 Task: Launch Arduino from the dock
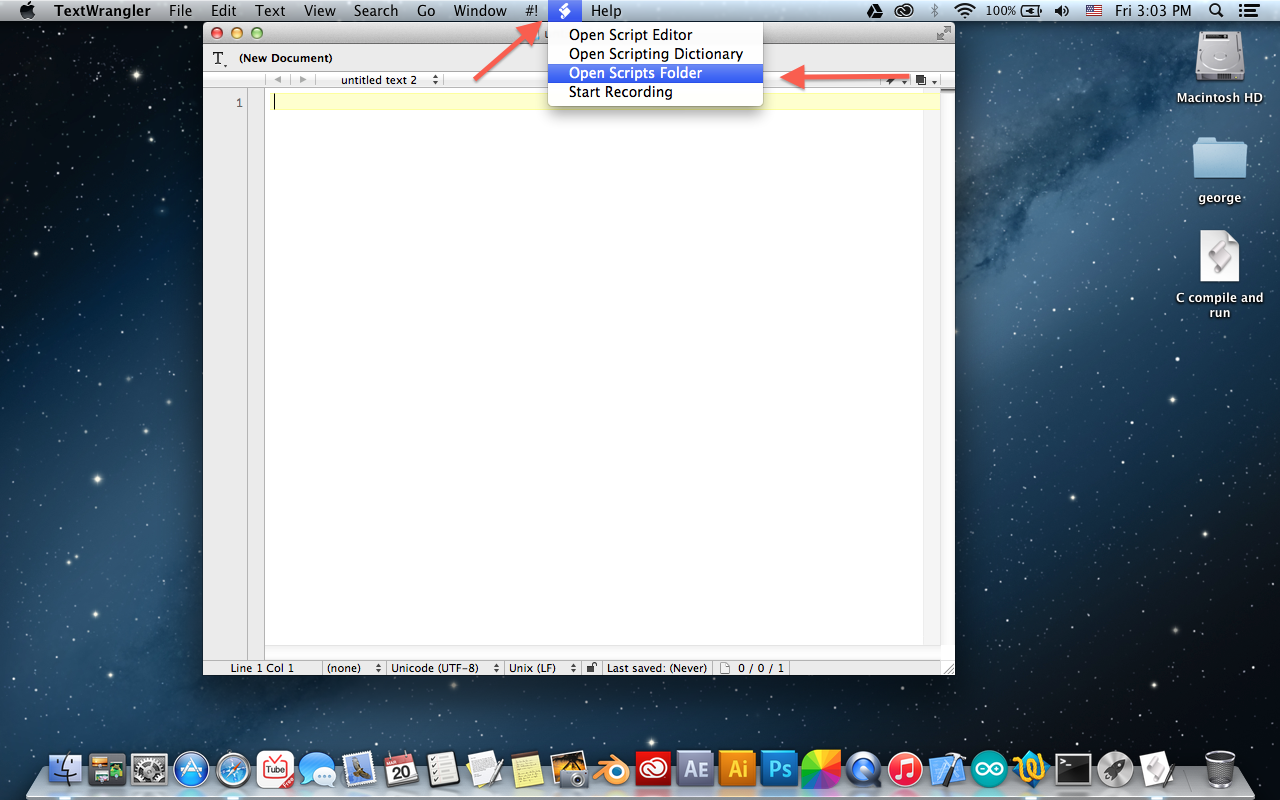pyautogui.click(x=989, y=769)
